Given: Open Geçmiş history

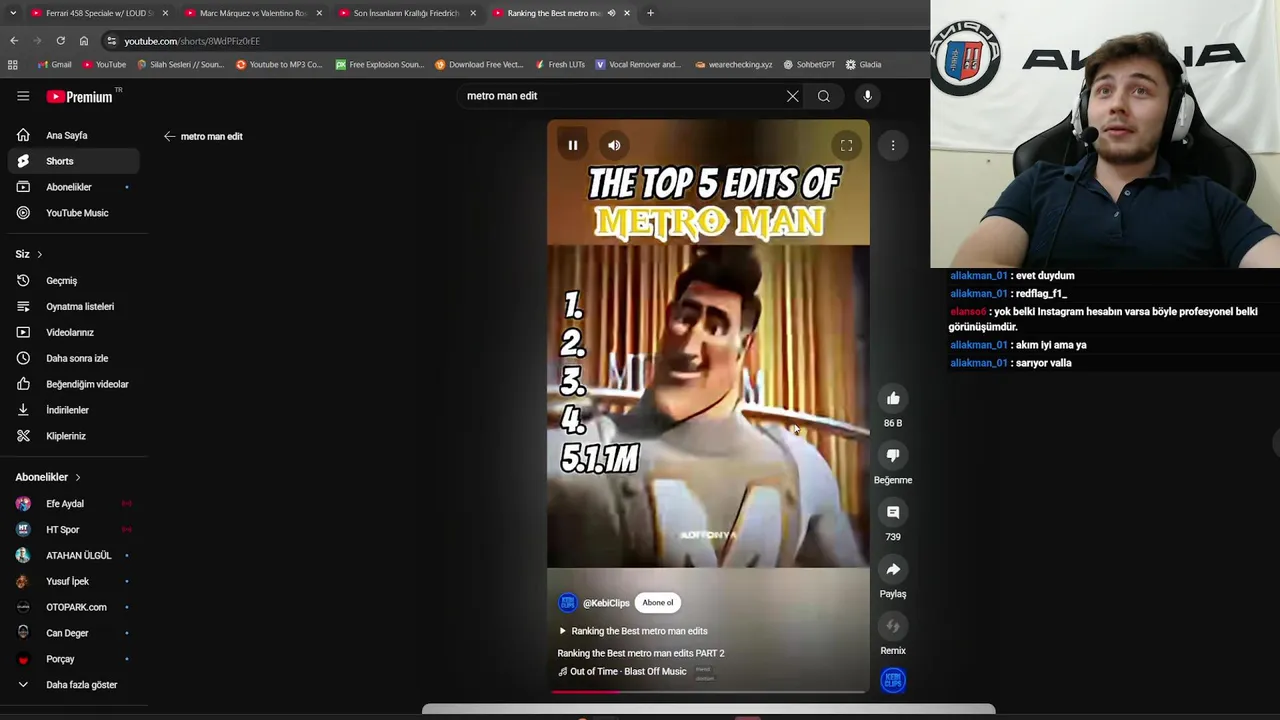Looking at the screenshot, I should pos(73,281).
